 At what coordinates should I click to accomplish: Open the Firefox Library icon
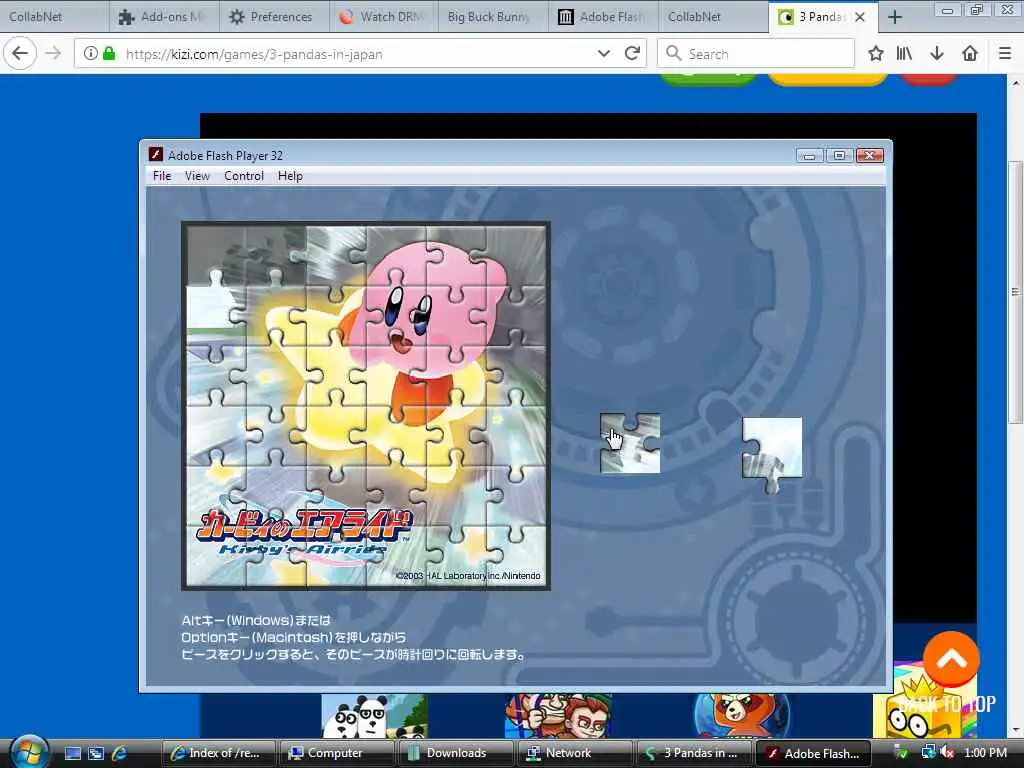coord(904,54)
